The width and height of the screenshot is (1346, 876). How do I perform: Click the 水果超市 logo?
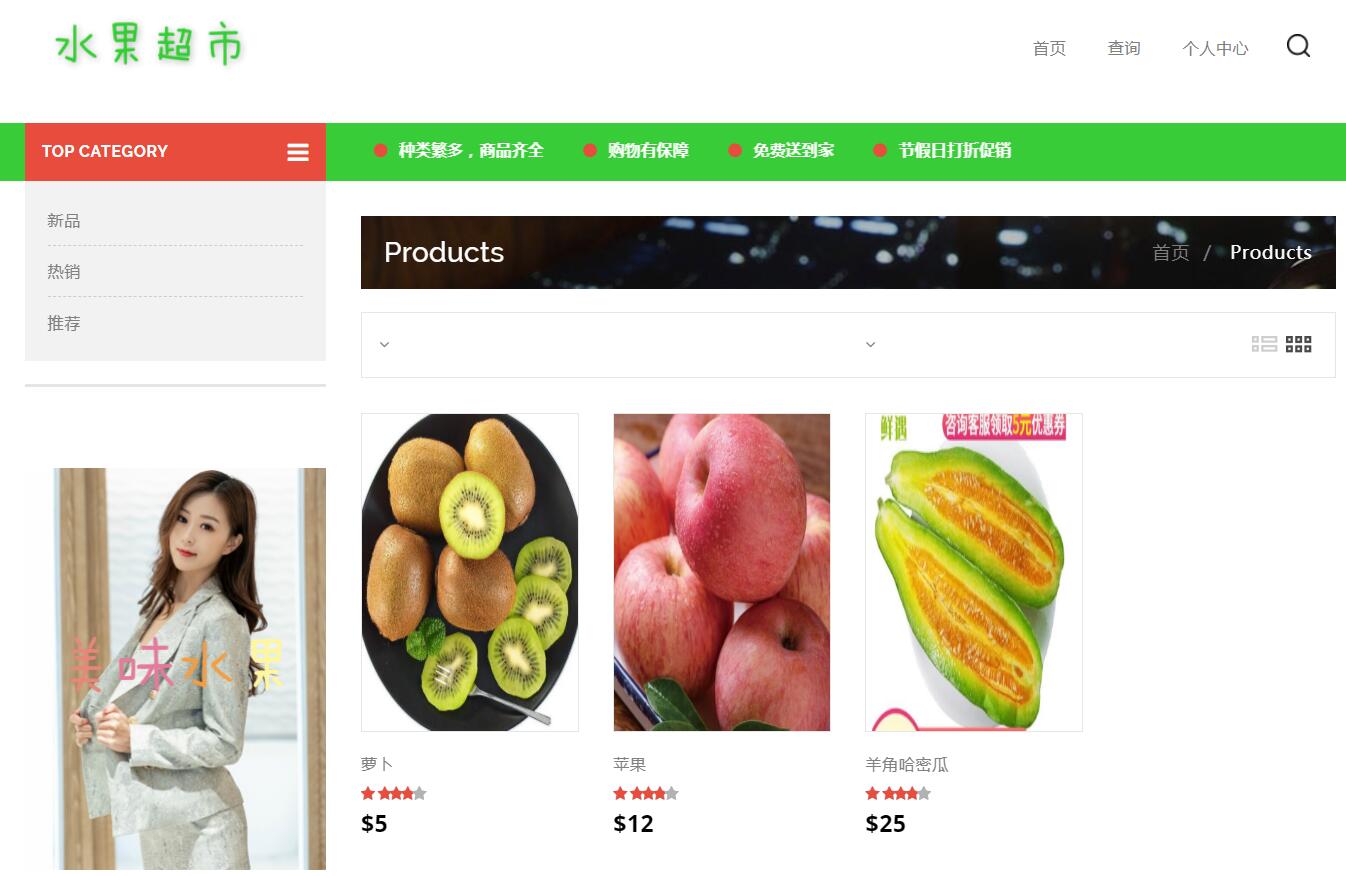[x=148, y=46]
